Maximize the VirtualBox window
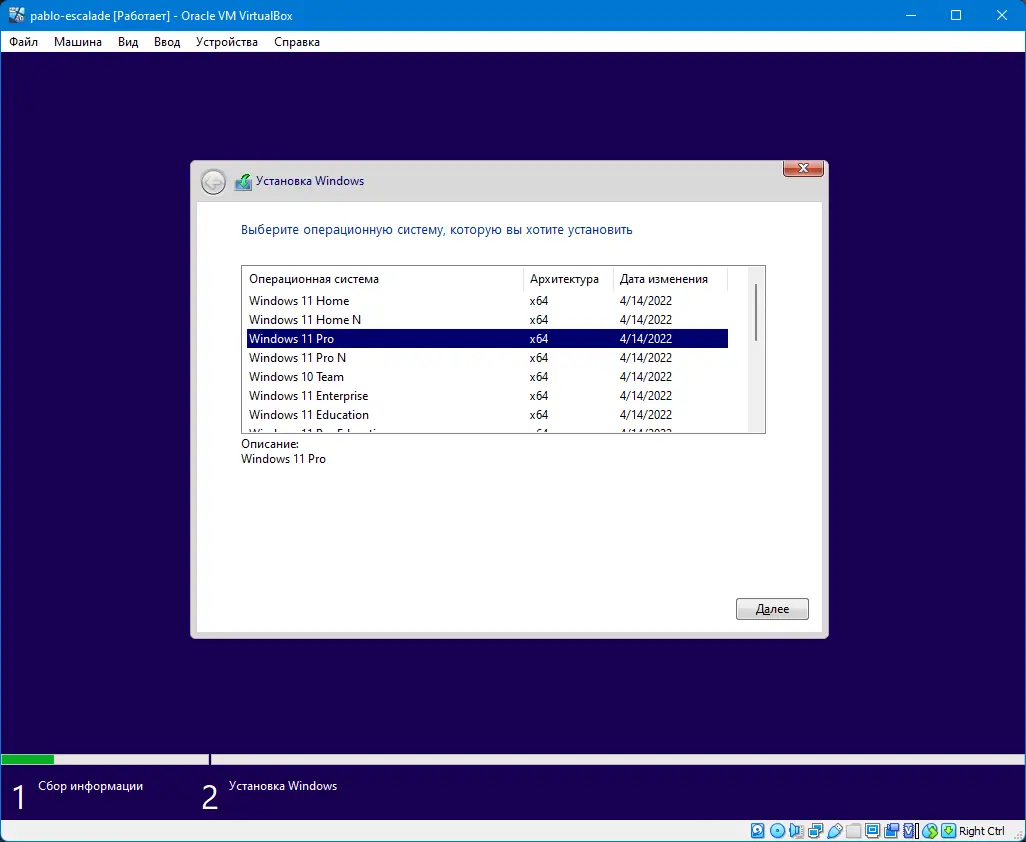 point(956,15)
